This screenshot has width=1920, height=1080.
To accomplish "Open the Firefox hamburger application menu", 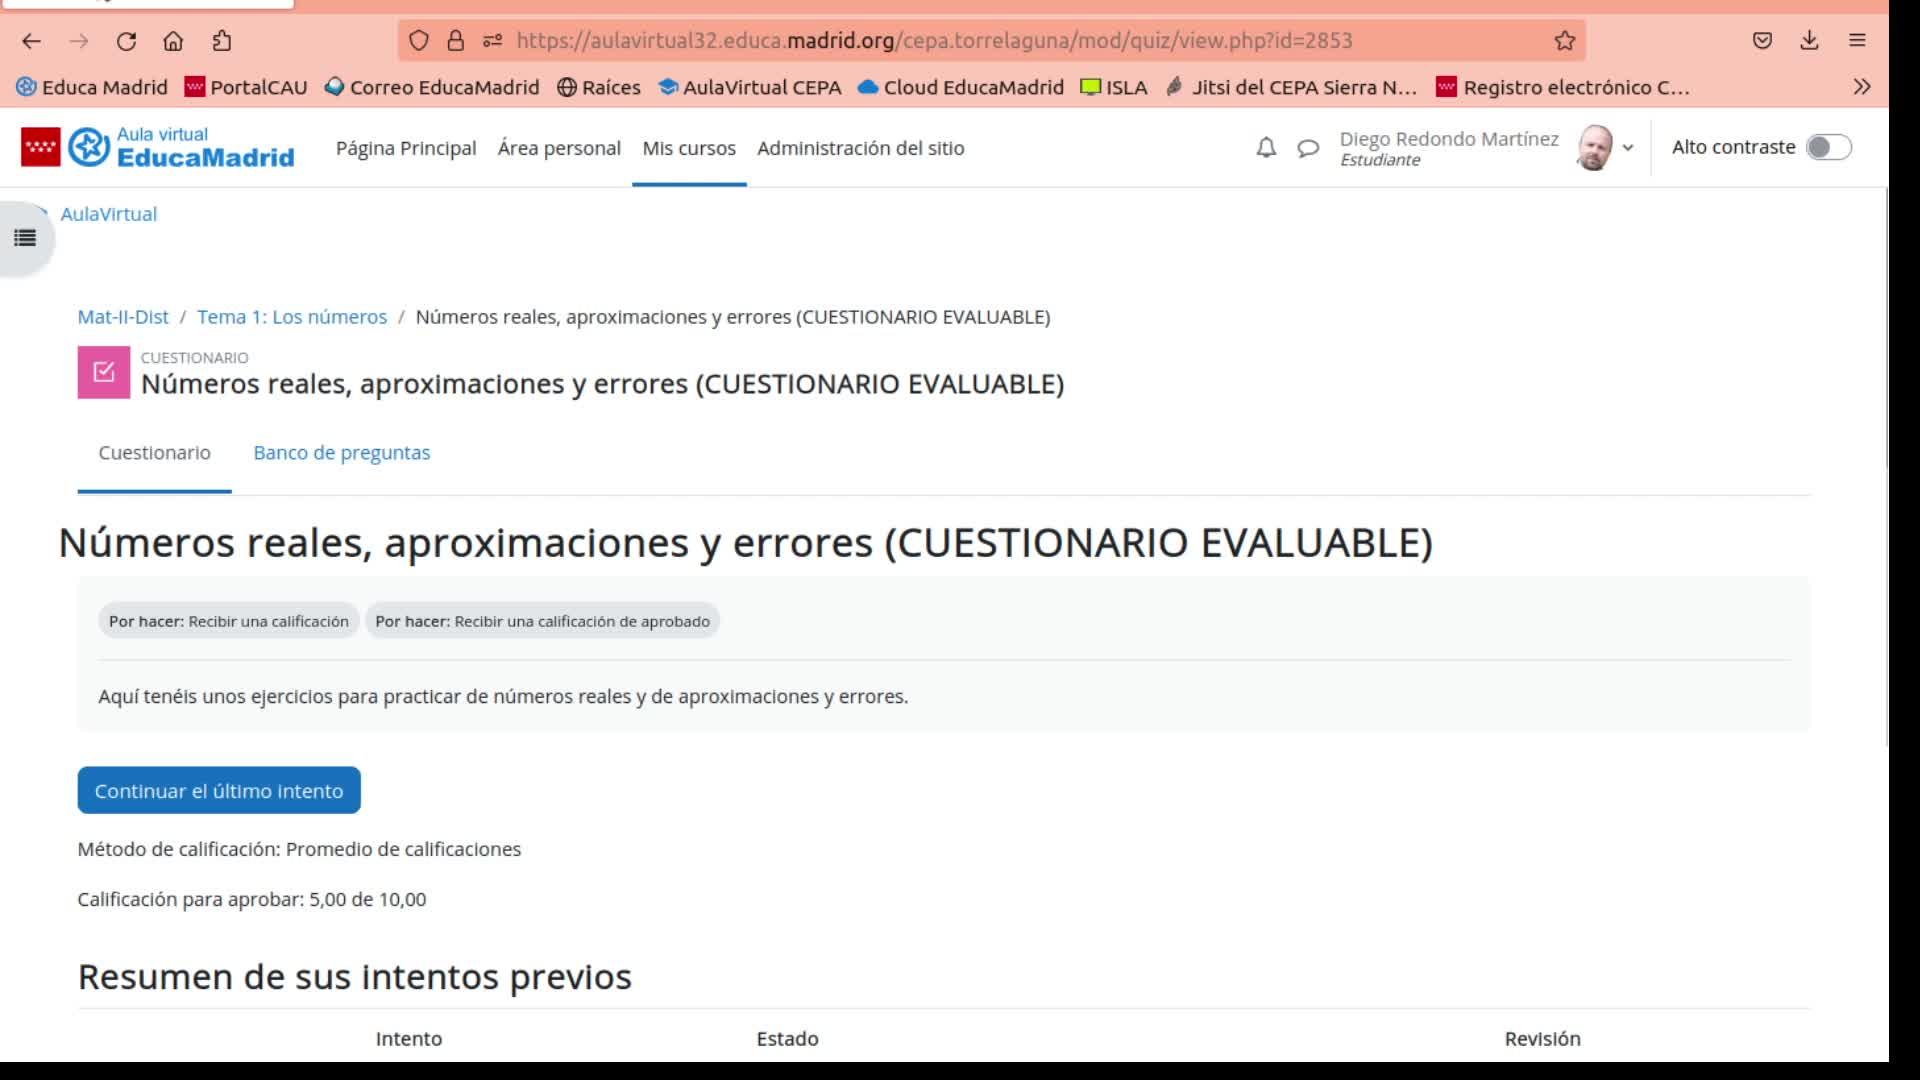I will (1857, 41).
